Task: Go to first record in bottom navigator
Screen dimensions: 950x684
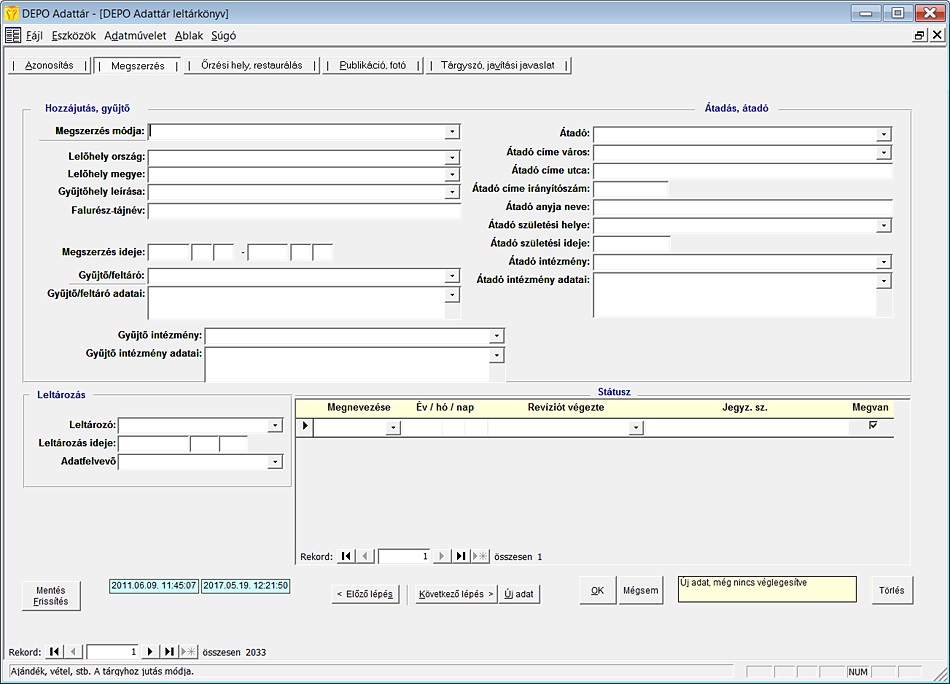Action: point(55,652)
